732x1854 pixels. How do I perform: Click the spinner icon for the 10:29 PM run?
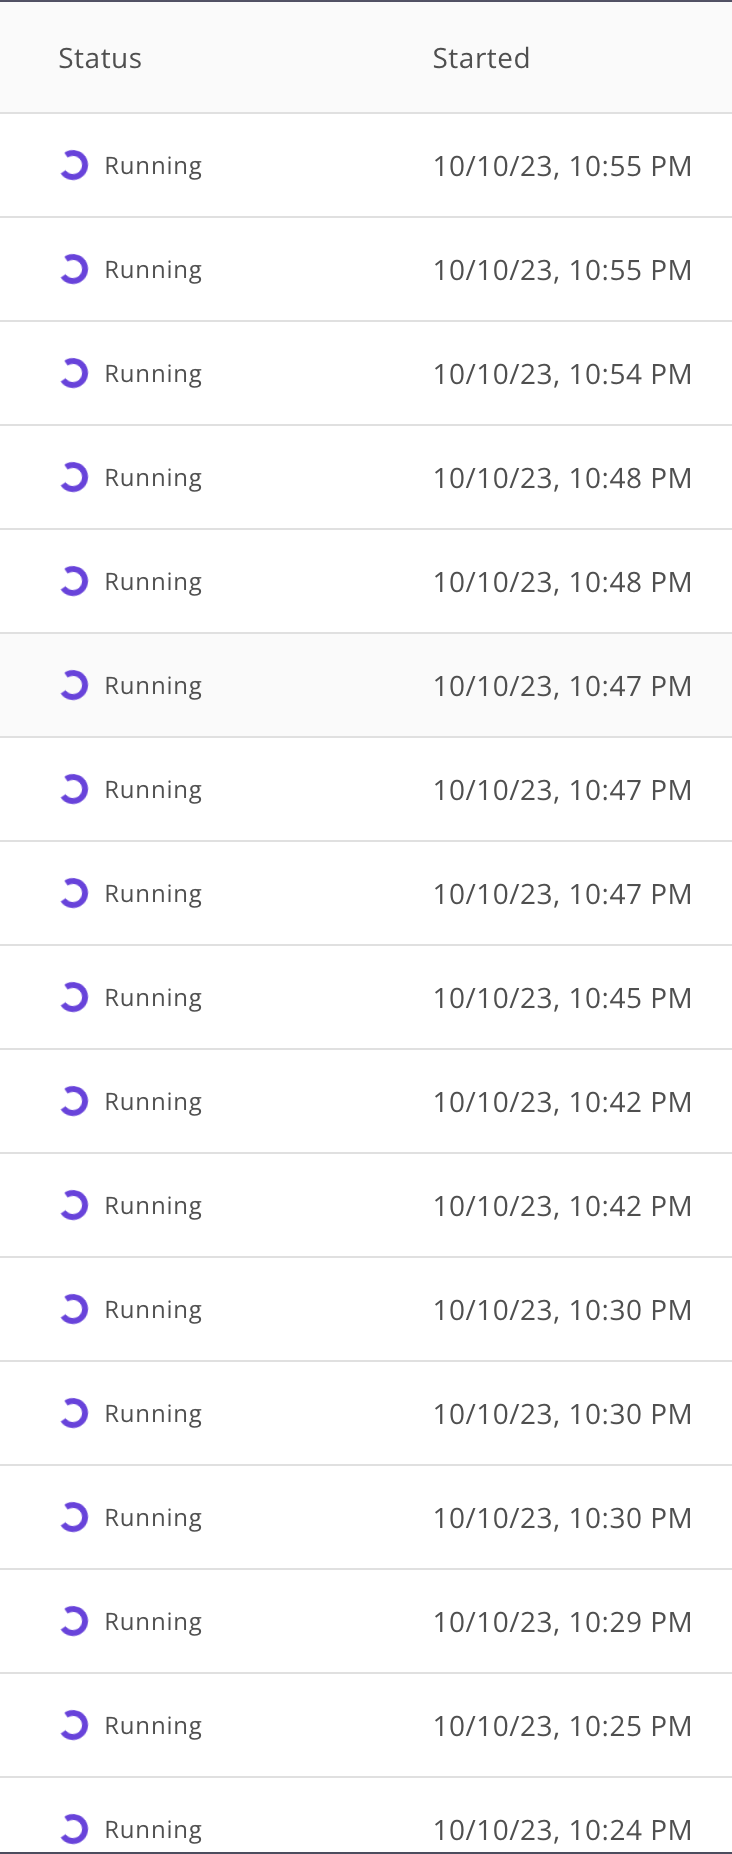(x=74, y=1621)
